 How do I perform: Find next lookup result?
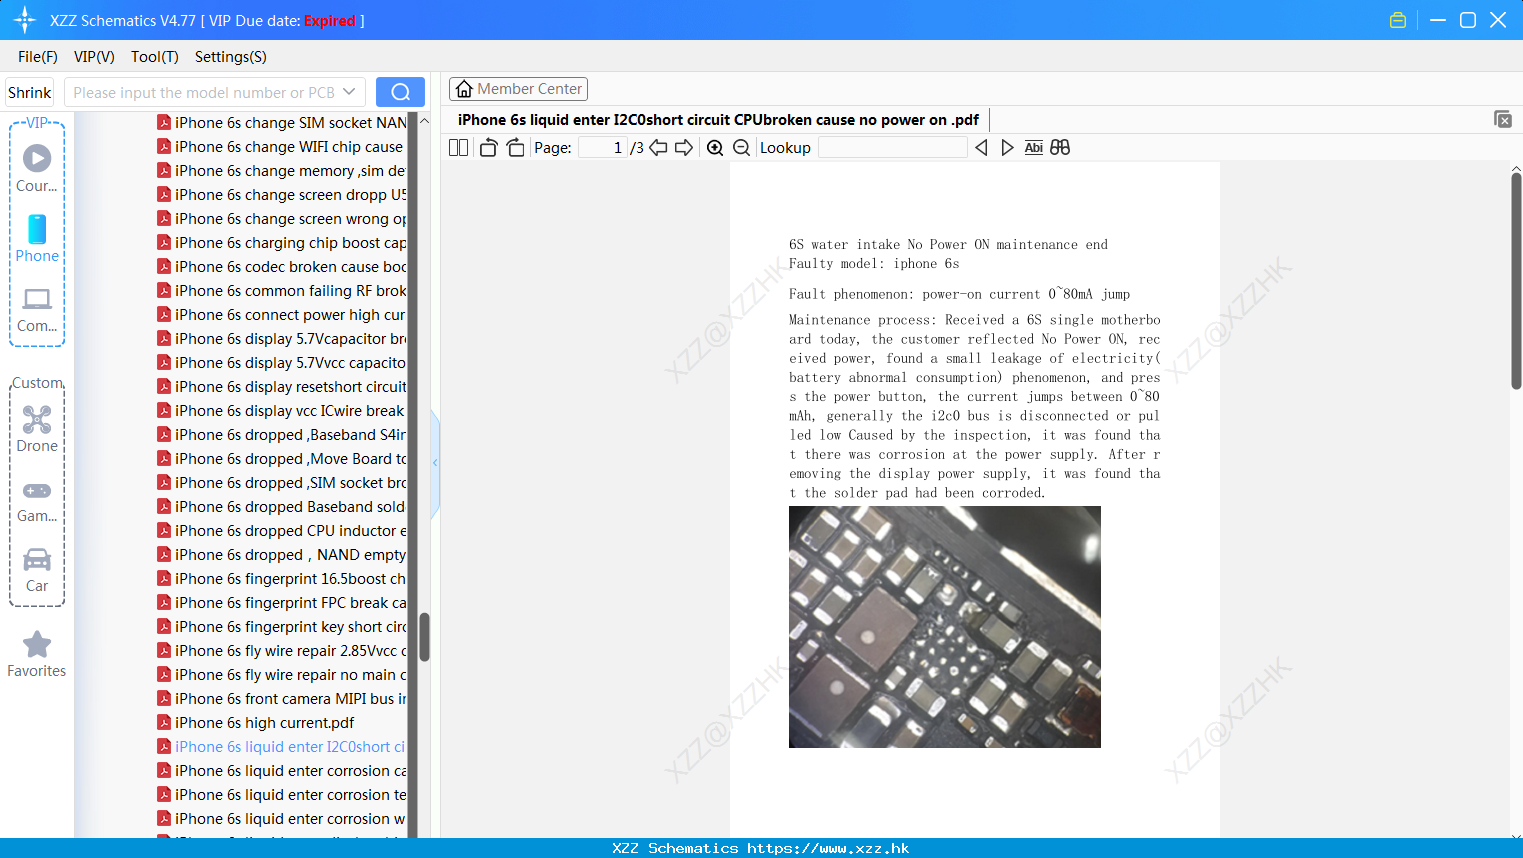pyautogui.click(x=1007, y=147)
